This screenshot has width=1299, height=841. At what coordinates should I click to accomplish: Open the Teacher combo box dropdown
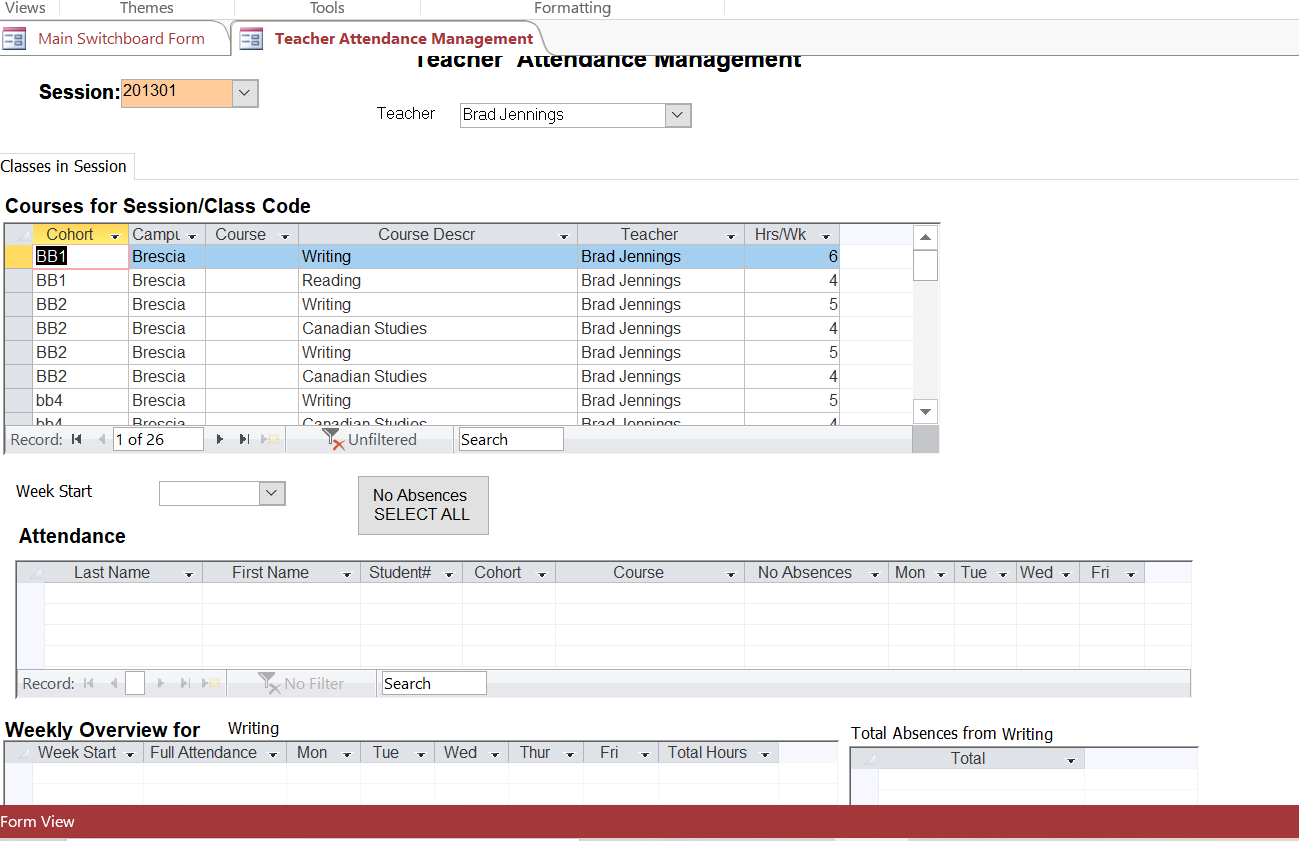click(678, 115)
